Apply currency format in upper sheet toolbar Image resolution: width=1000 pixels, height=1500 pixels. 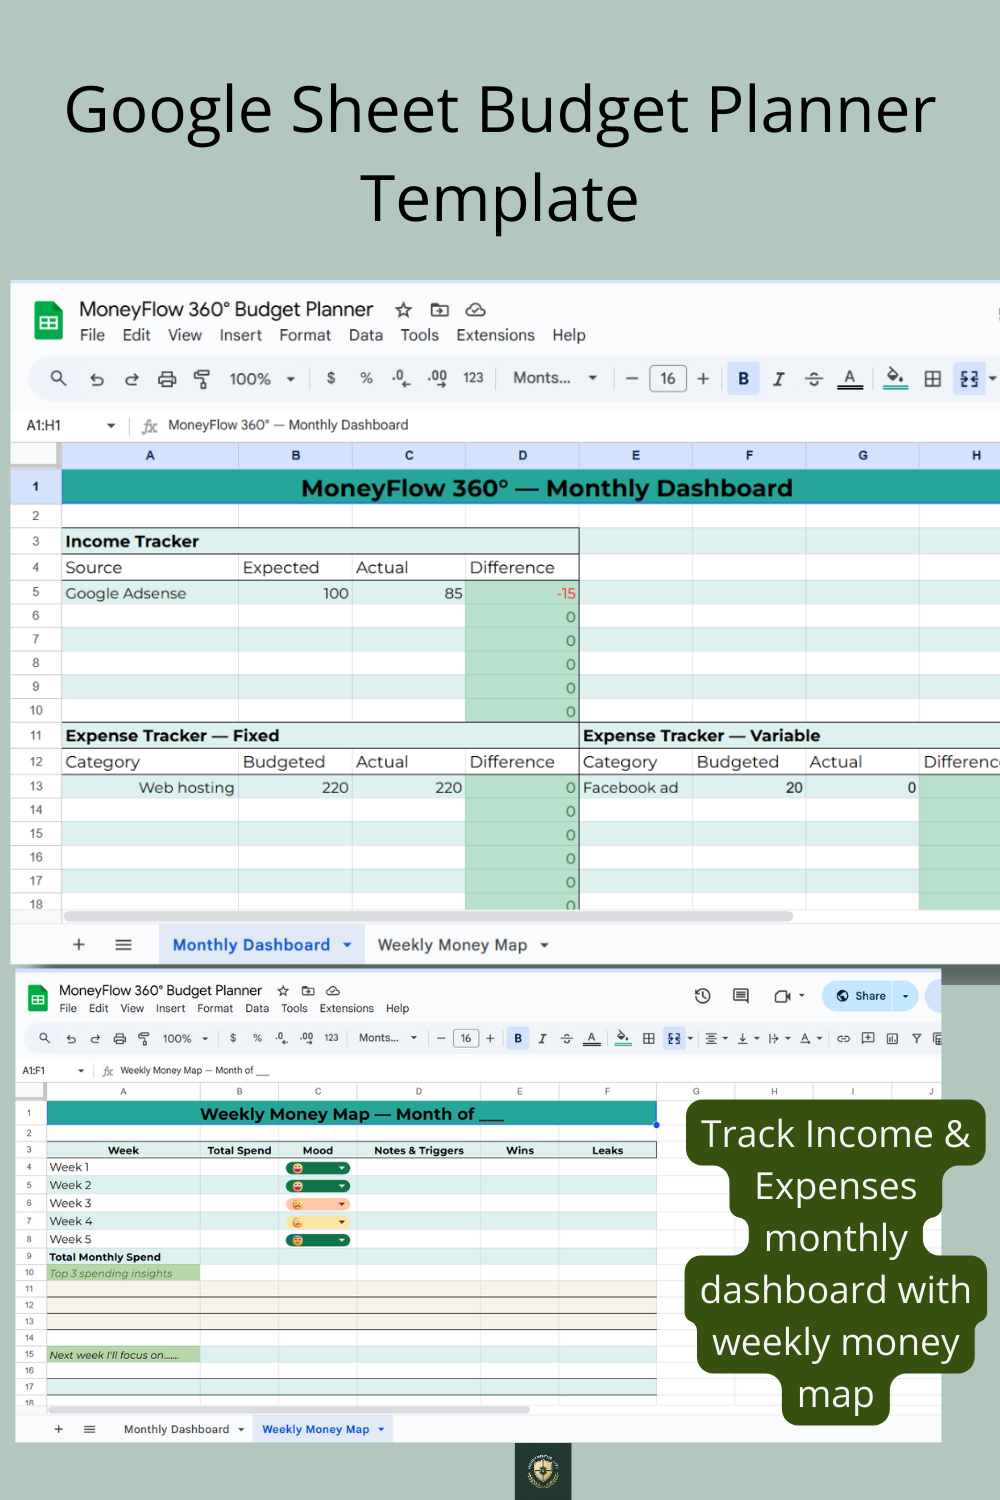tap(331, 378)
